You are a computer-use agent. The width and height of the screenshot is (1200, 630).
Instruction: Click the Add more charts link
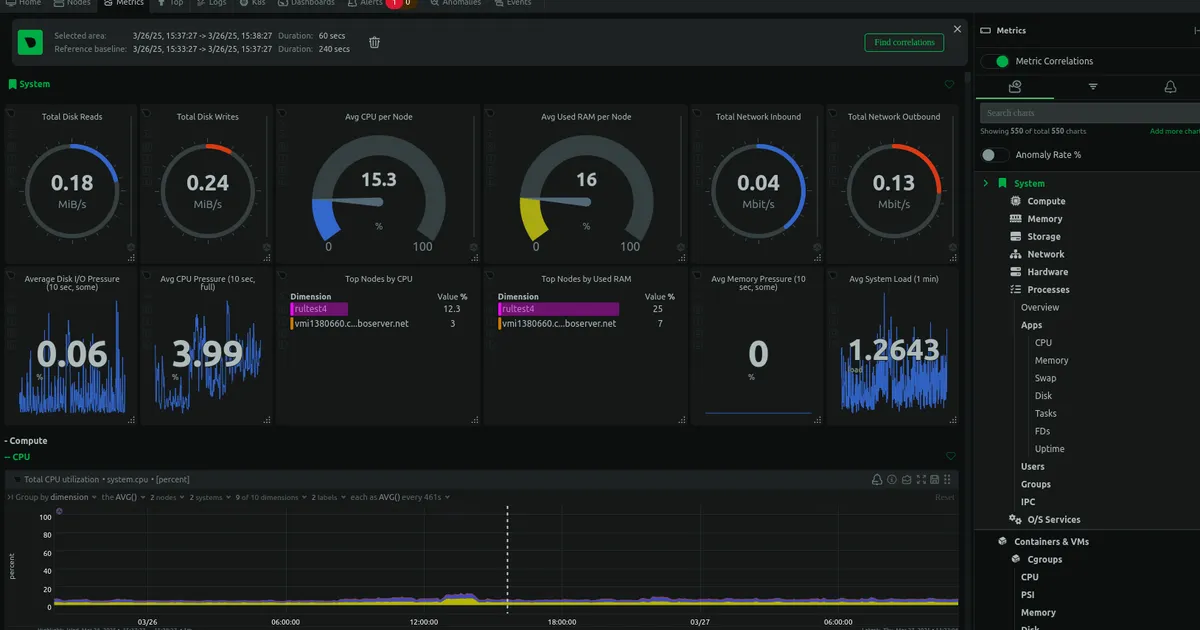pos(1174,131)
